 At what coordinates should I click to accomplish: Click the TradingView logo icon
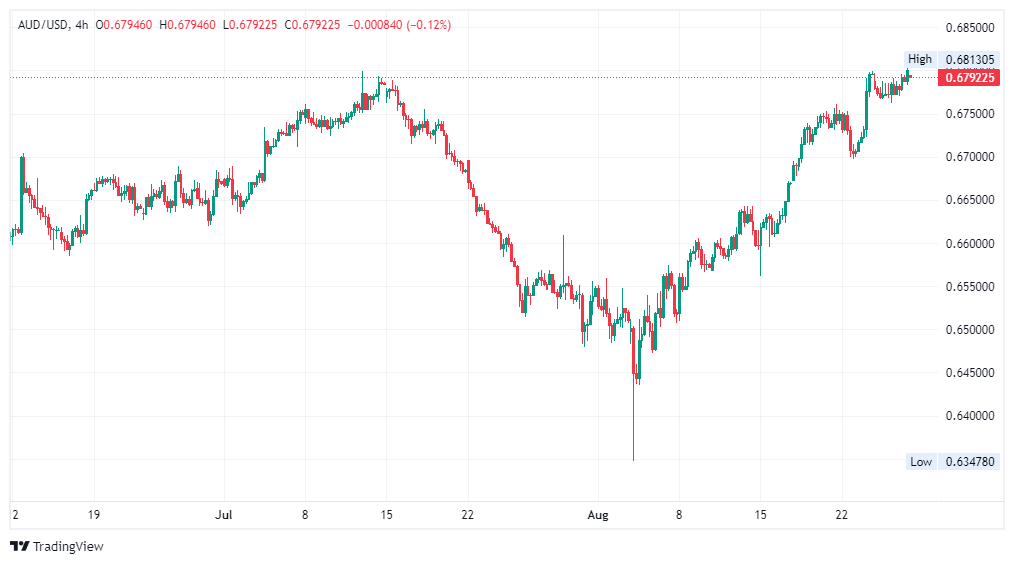click(x=19, y=546)
